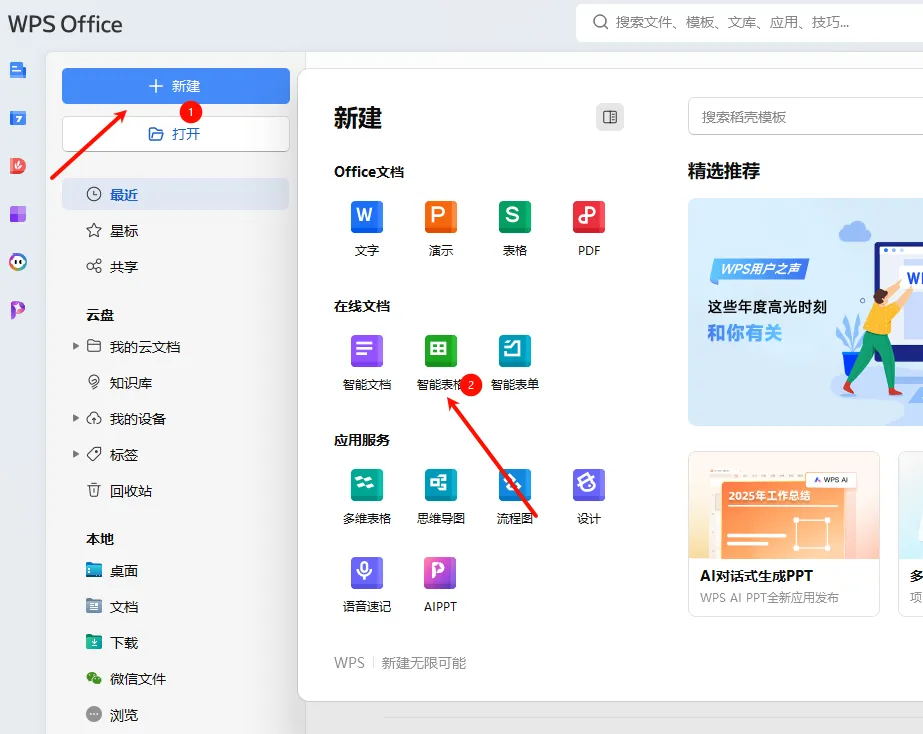Open the 多维表格 app

click(x=367, y=497)
